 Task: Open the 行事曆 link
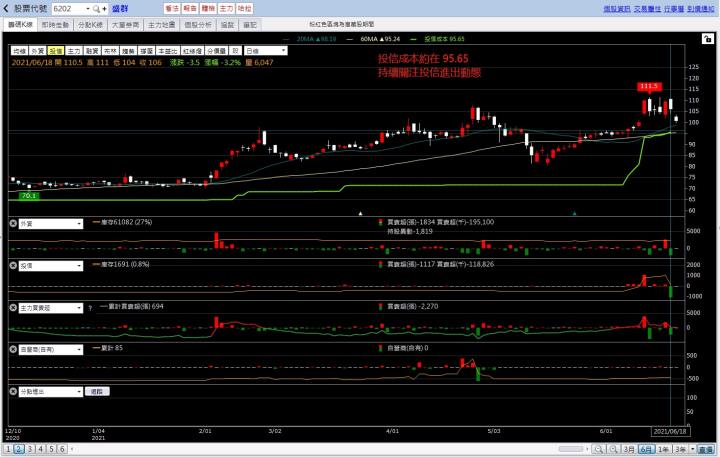(x=674, y=9)
